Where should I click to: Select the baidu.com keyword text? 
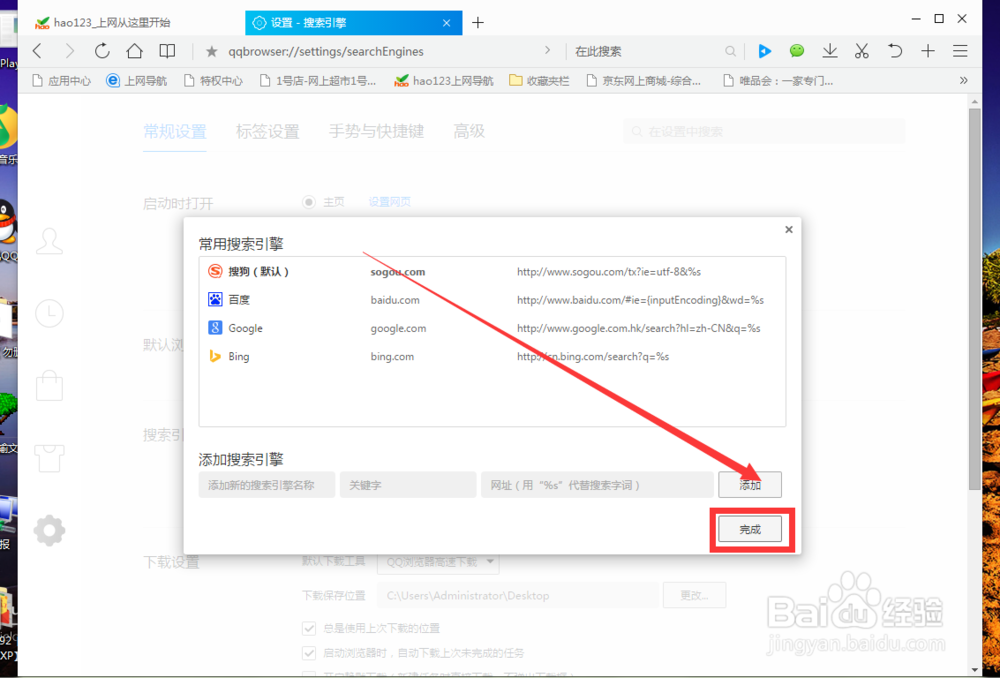click(395, 300)
